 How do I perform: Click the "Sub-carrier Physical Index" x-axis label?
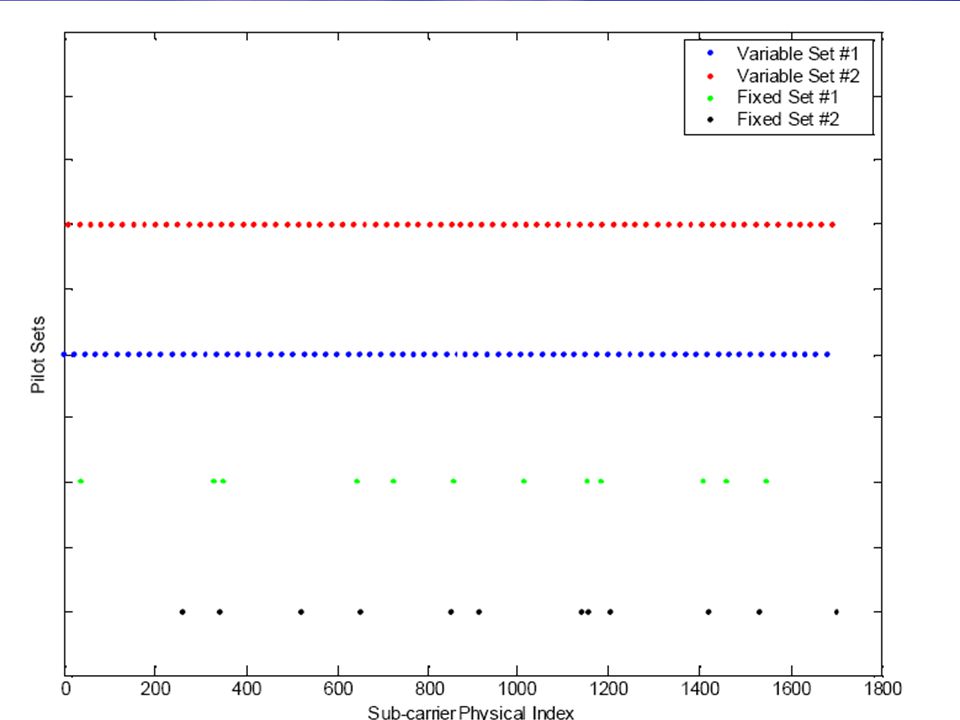click(x=470, y=713)
